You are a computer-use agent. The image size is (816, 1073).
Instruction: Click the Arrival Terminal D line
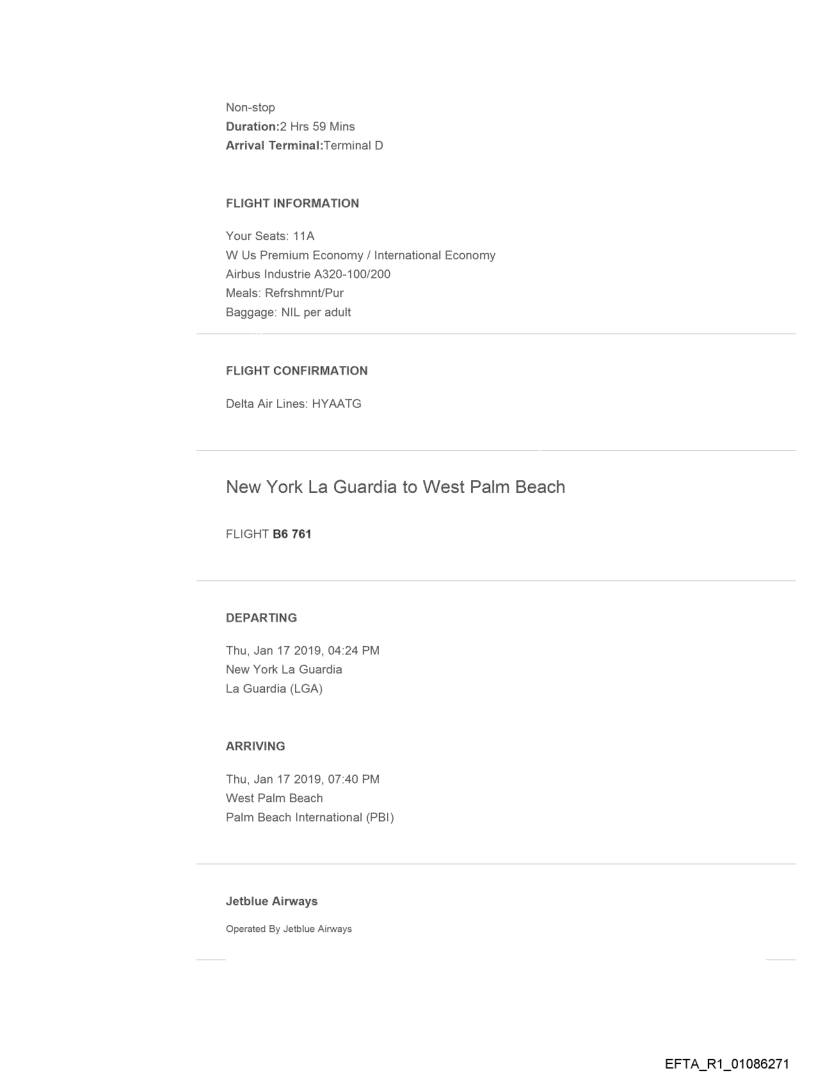point(305,146)
